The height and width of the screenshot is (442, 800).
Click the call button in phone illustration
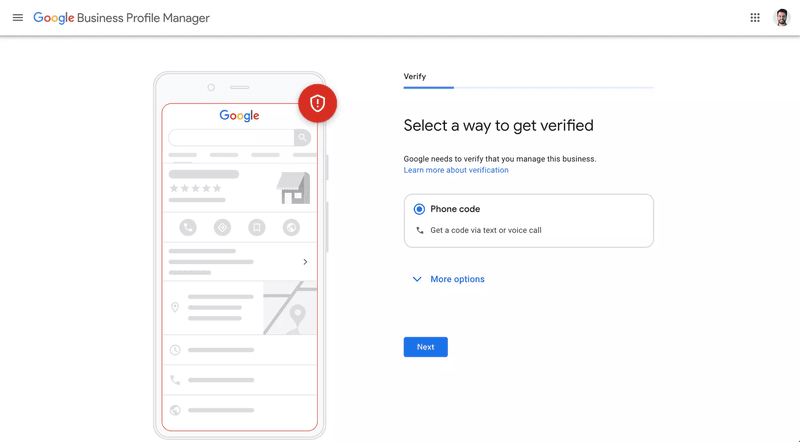[188, 227]
